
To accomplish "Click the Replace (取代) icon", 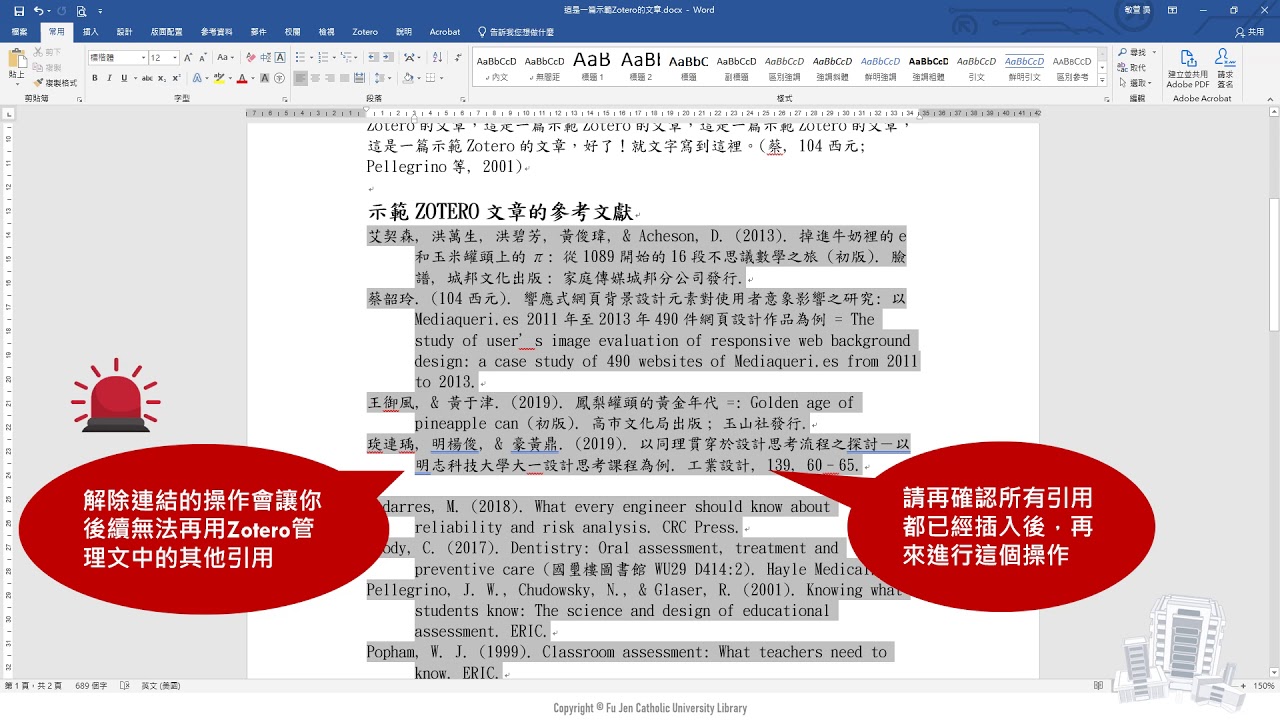I will tap(1133, 67).
